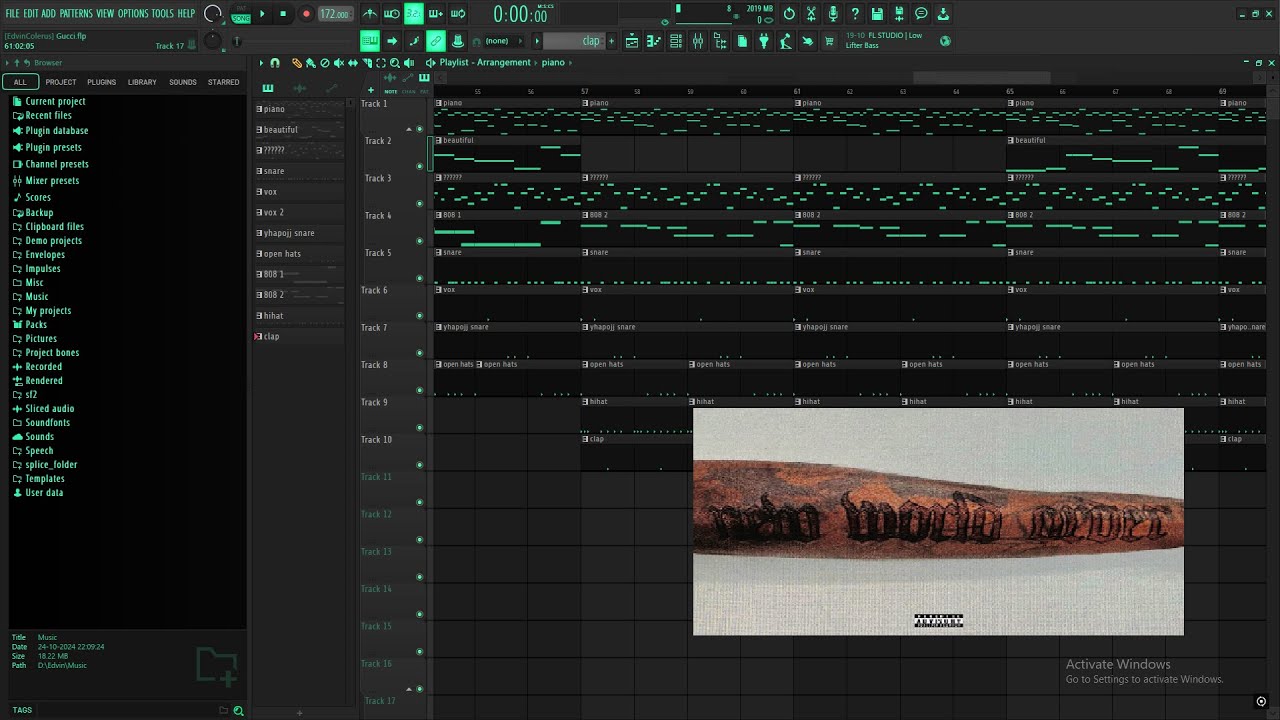Image resolution: width=1280 pixels, height=720 pixels.
Task: Toggle the playlist snap magnet icon
Action: click(275, 63)
